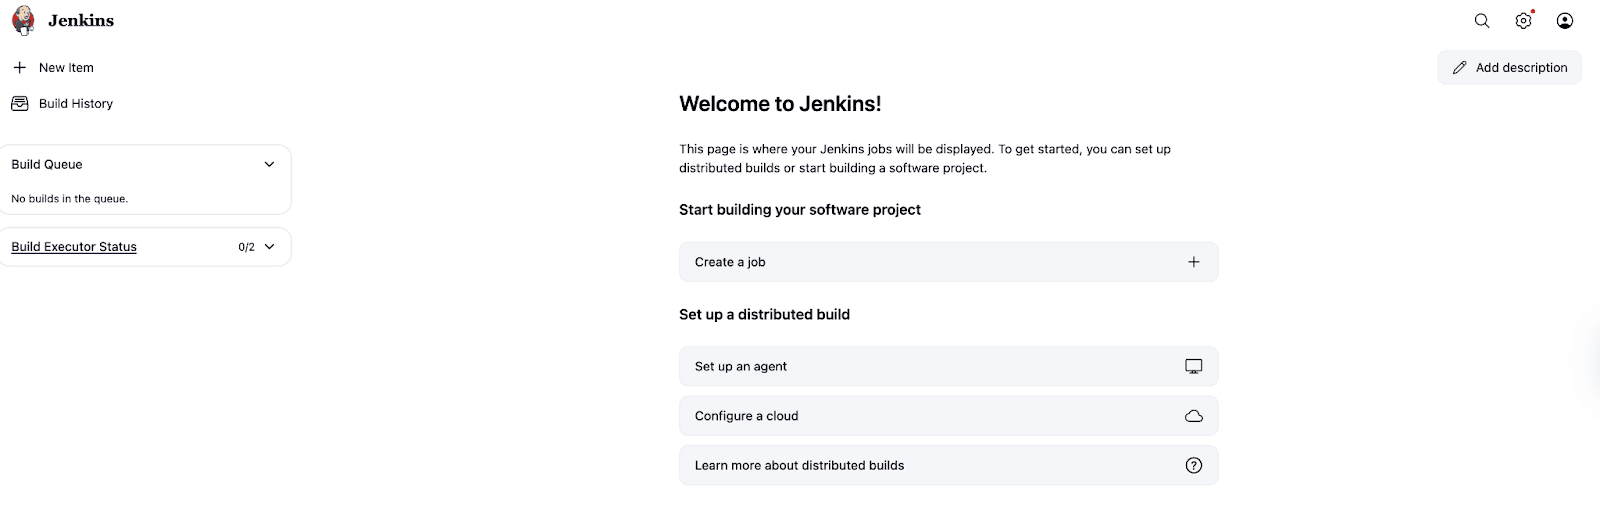
Task: Click the Build History tray icon
Action: pyautogui.click(x=19, y=104)
